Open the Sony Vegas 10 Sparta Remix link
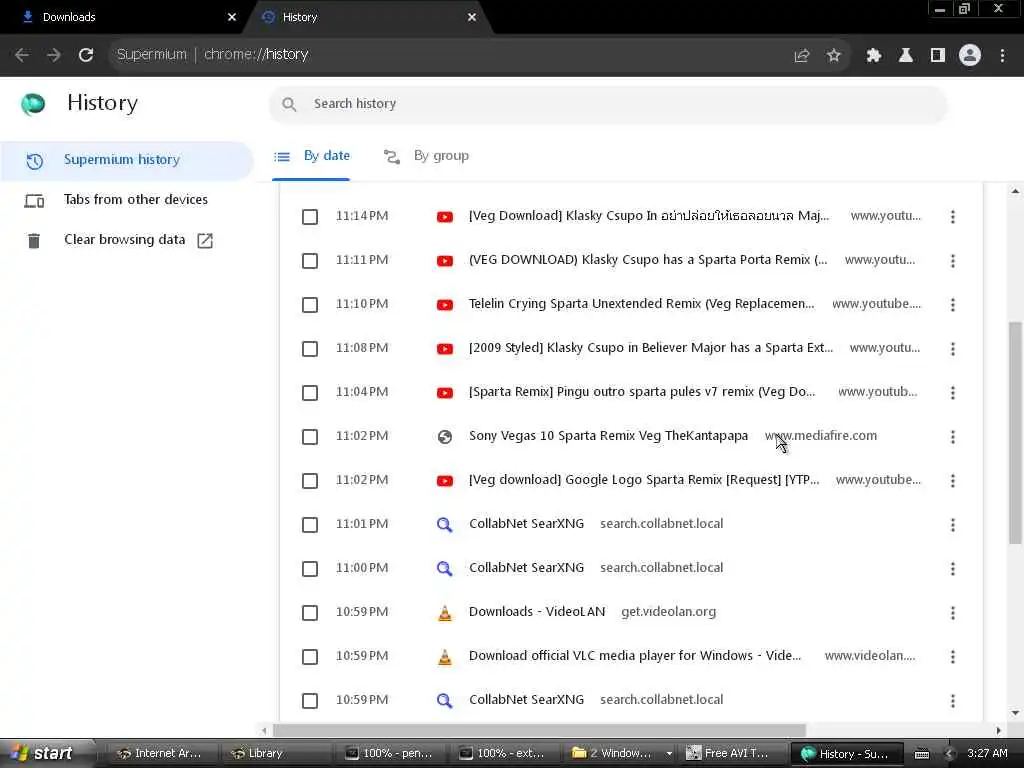 608,436
